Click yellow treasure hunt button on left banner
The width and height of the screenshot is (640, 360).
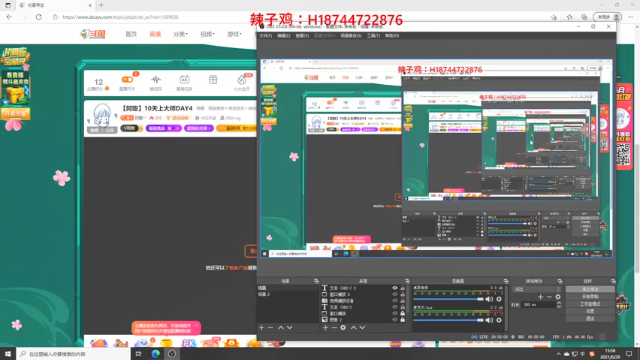click(x=16, y=113)
